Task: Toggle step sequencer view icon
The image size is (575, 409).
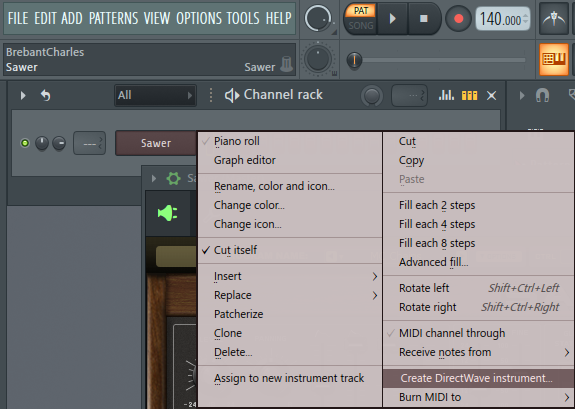Action: 469,96
